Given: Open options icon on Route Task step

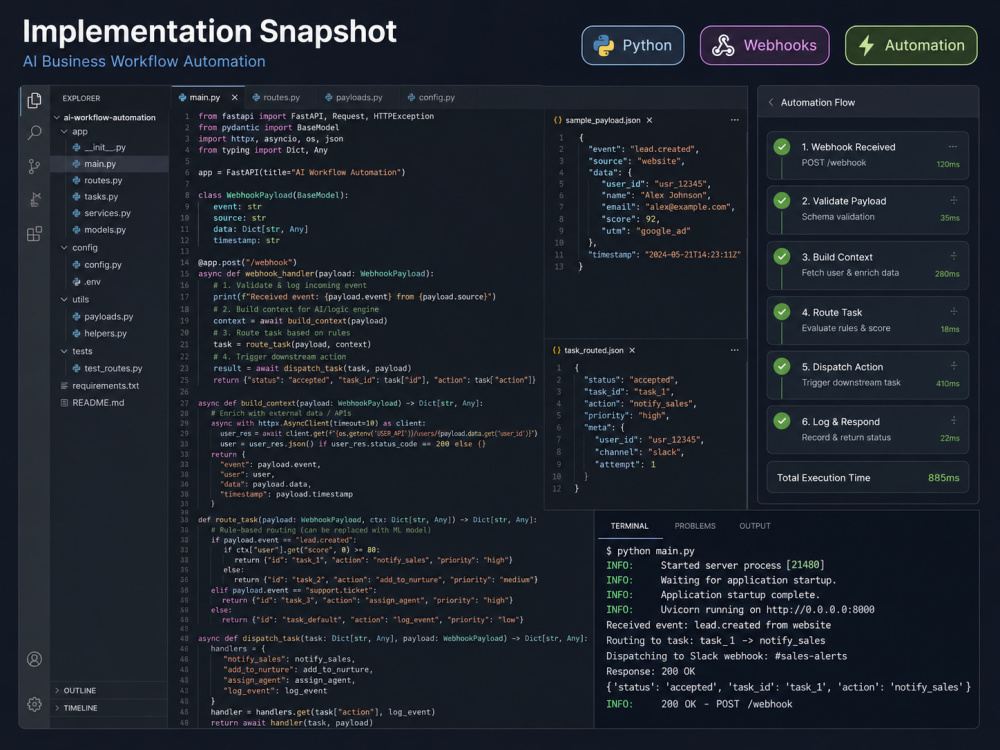Looking at the screenshot, I should point(953,311).
